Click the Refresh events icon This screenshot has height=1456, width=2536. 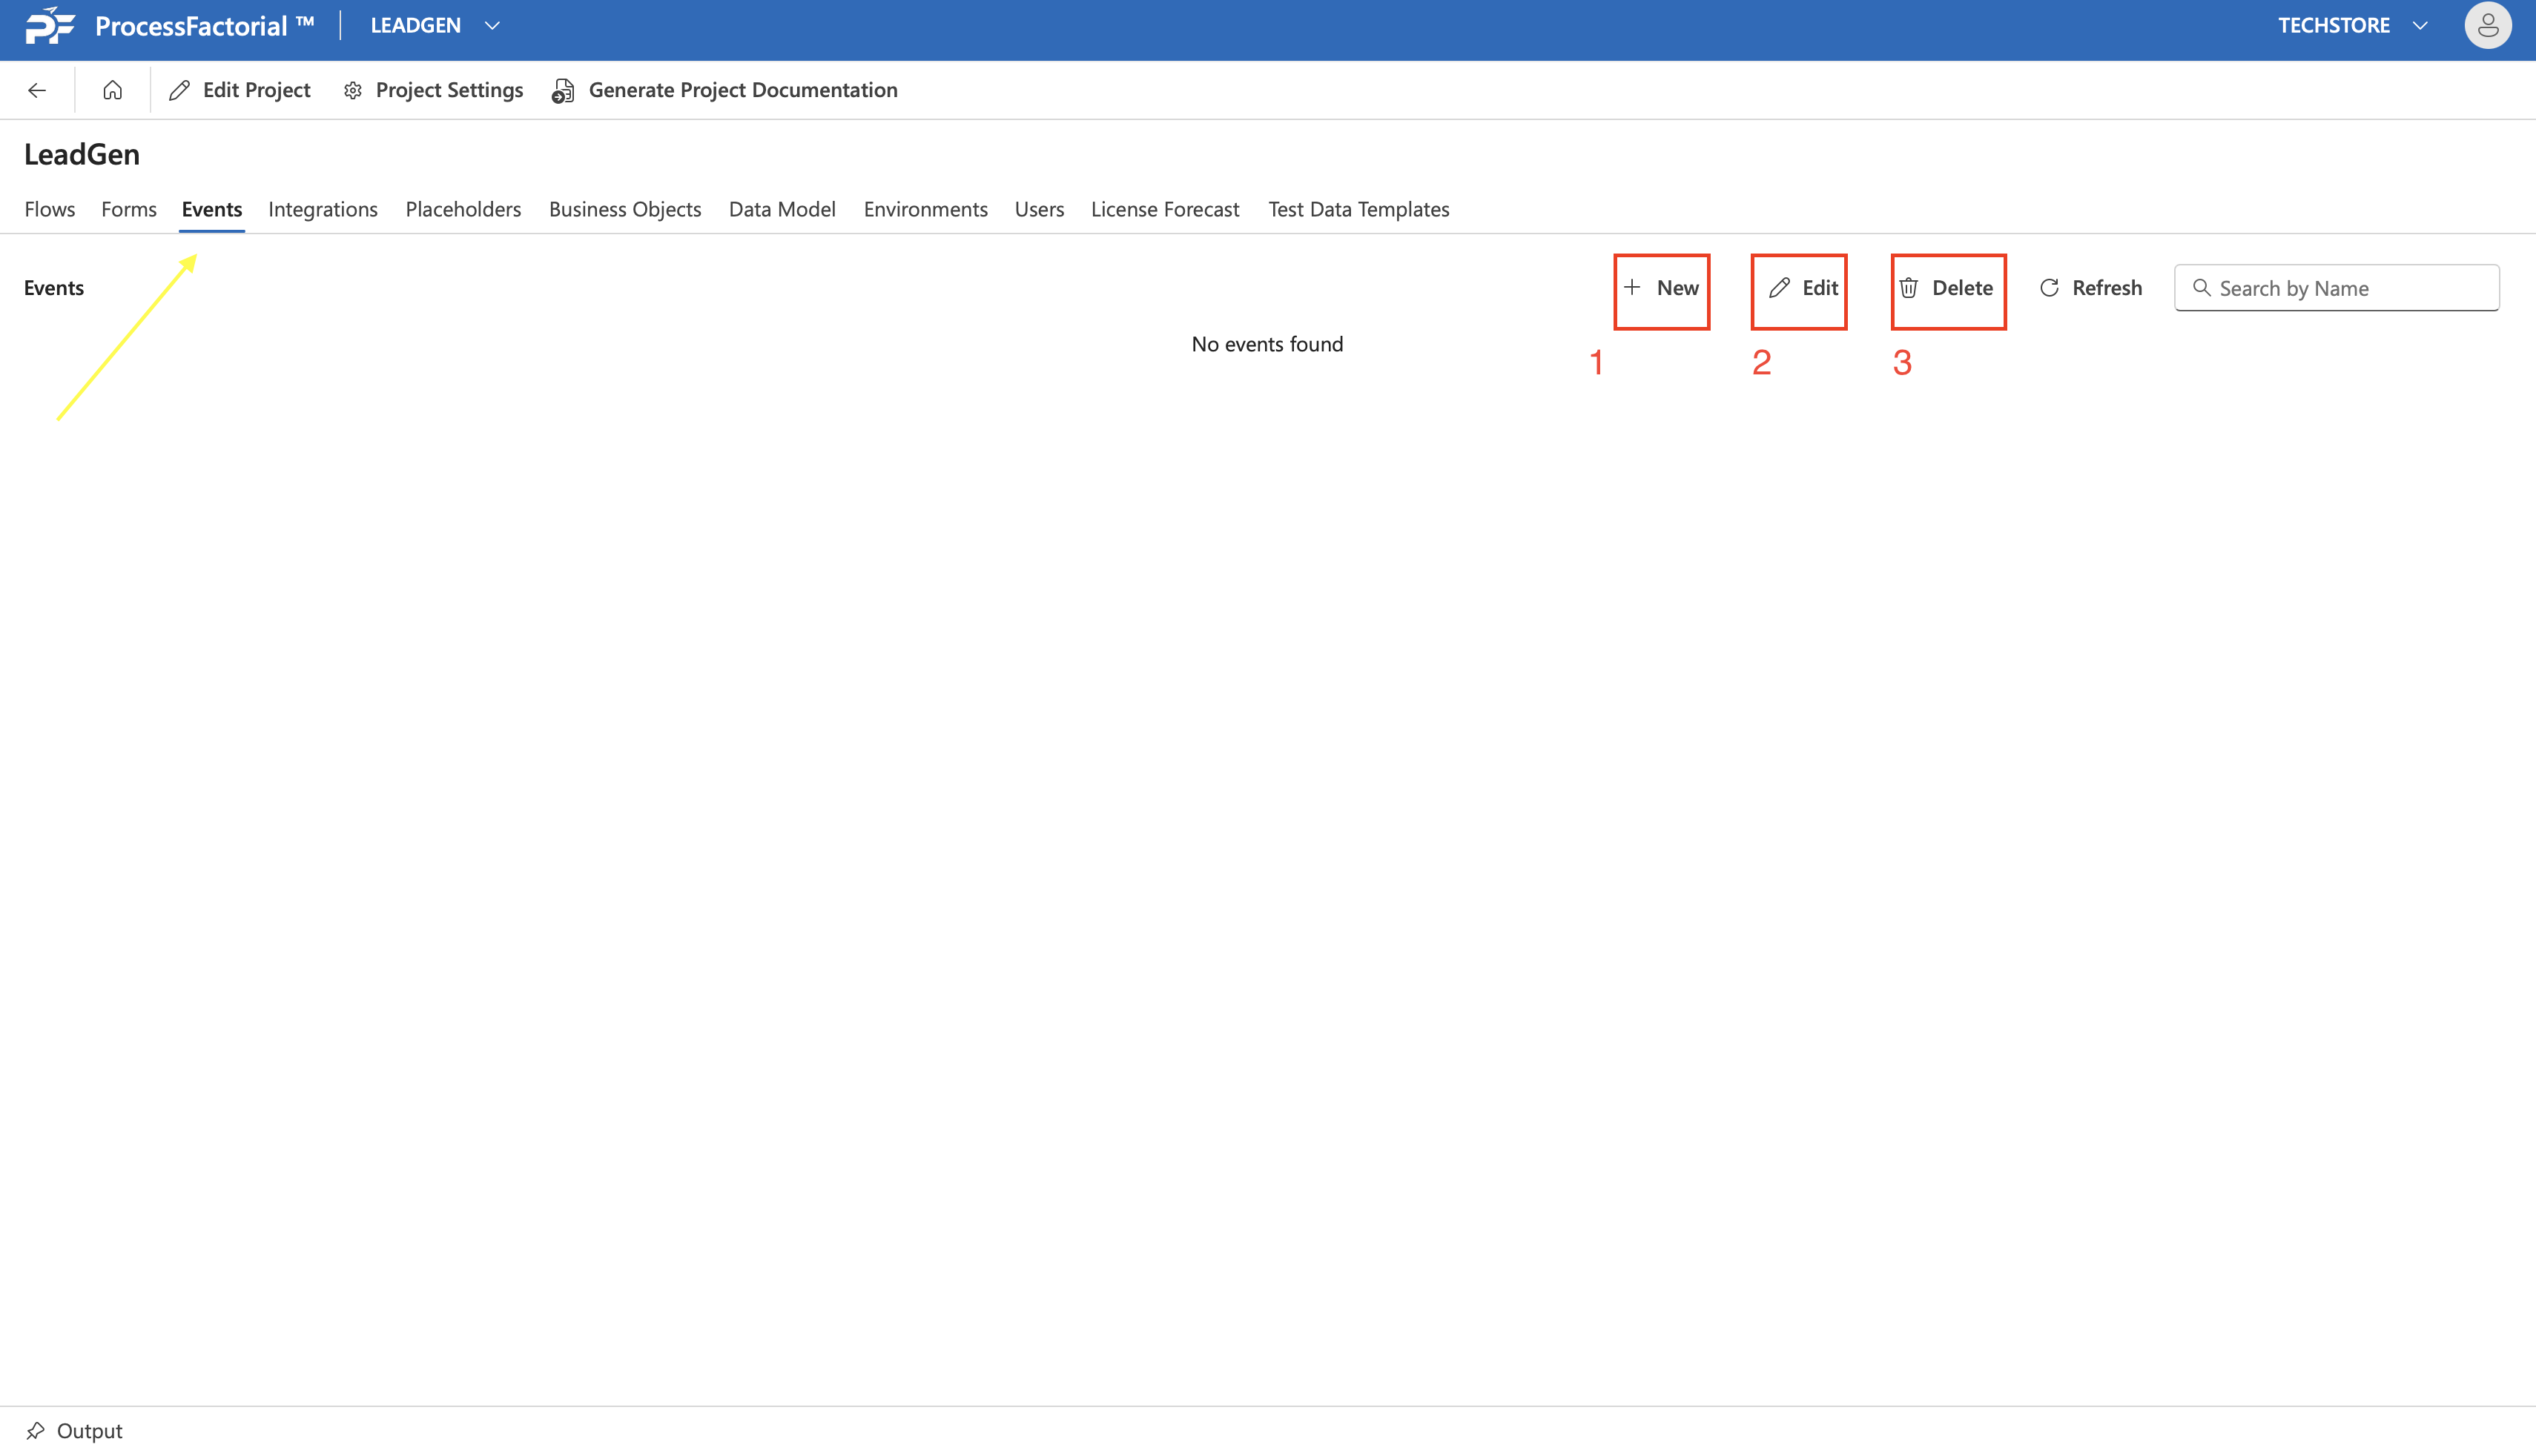(2049, 288)
